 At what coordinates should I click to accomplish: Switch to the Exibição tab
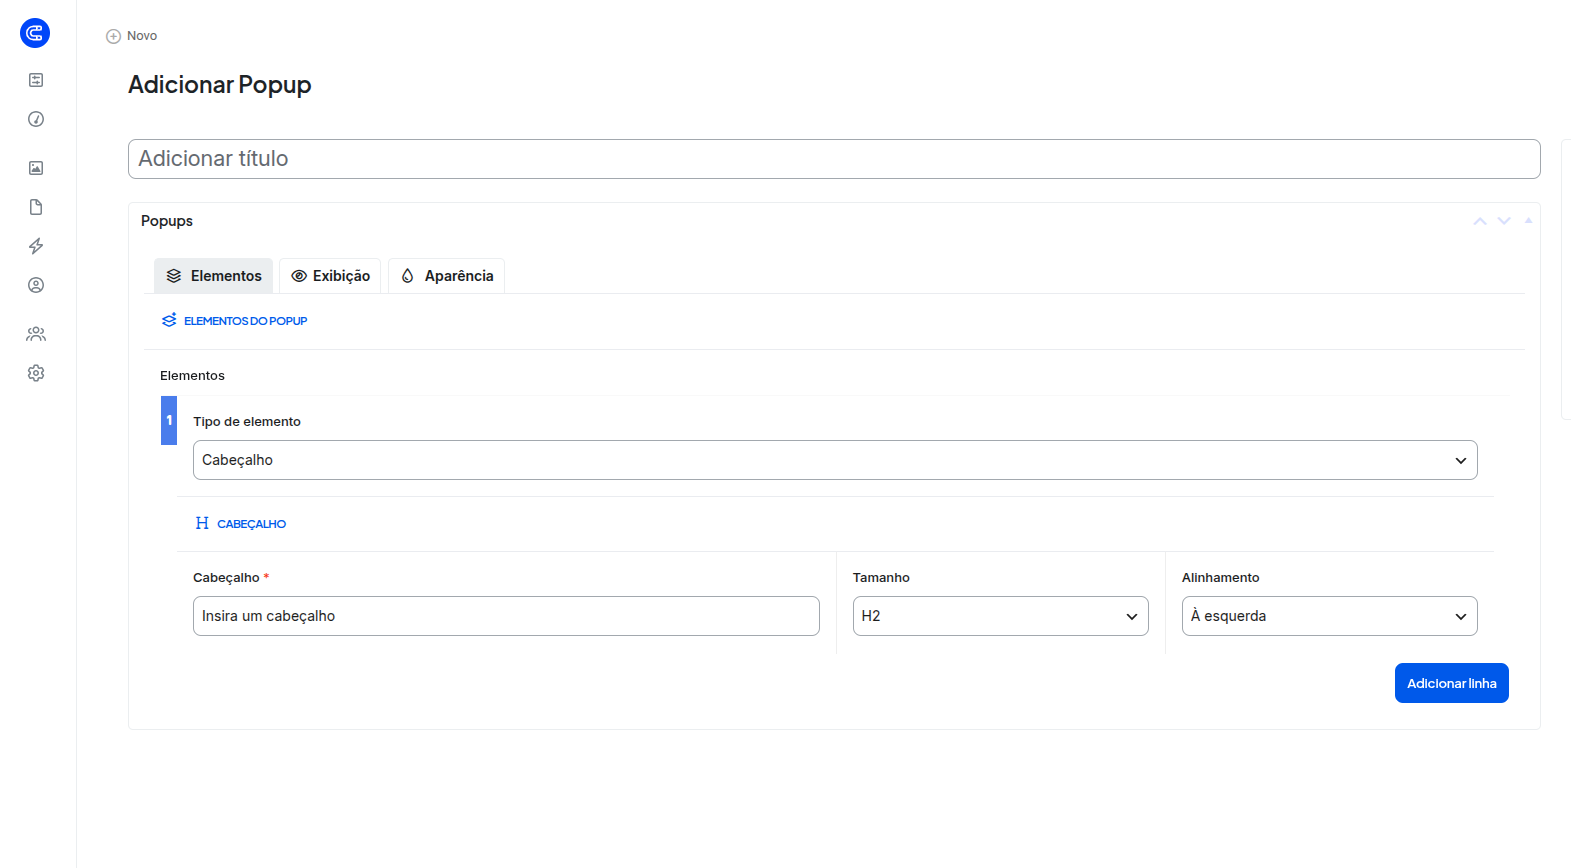(330, 276)
